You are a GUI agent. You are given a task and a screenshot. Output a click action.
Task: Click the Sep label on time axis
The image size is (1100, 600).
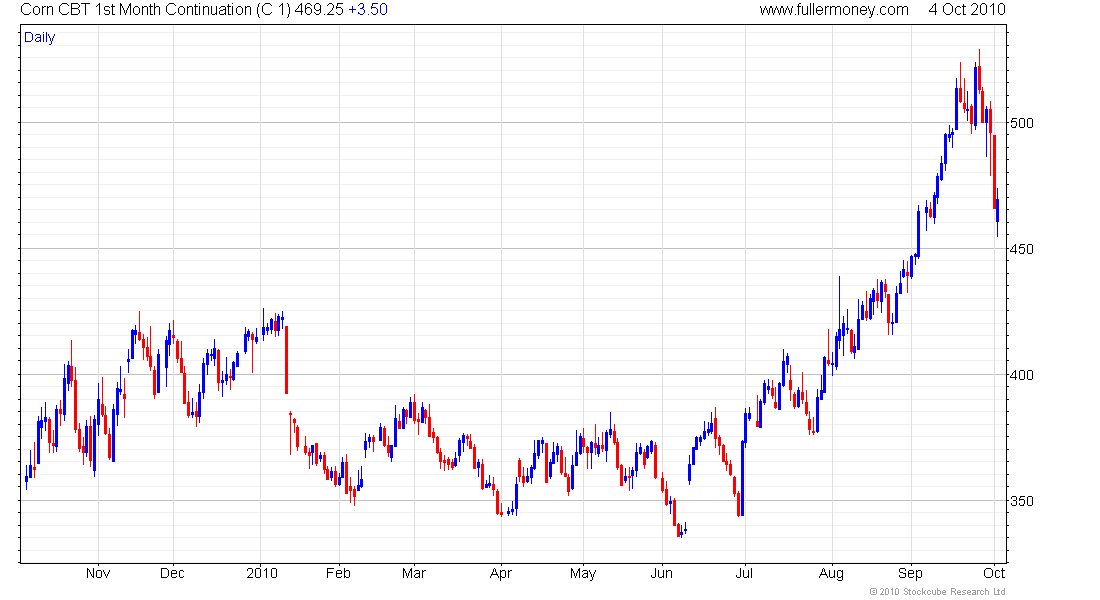[911, 573]
